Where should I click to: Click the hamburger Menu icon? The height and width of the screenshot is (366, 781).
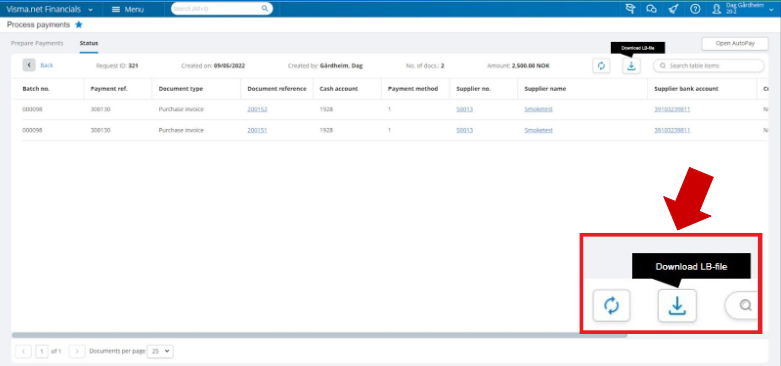[116, 9]
